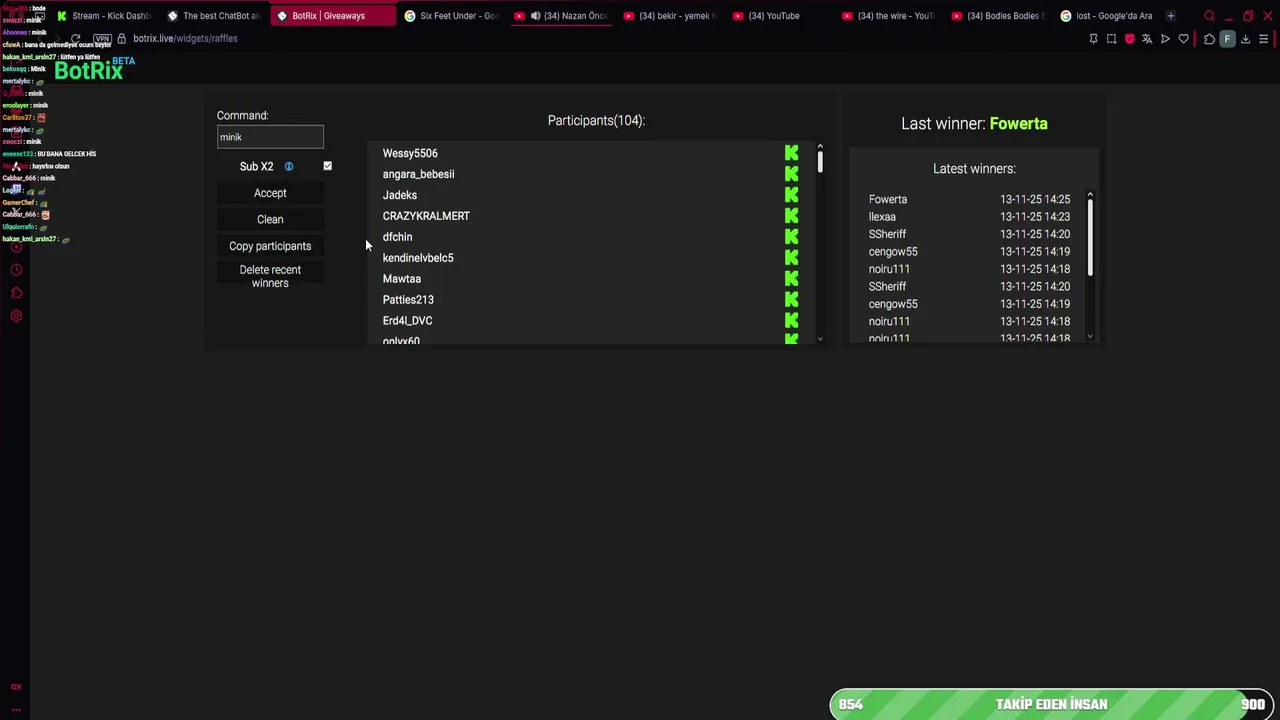Toggle the Sub X2 checkbox

click(x=327, y=166)
